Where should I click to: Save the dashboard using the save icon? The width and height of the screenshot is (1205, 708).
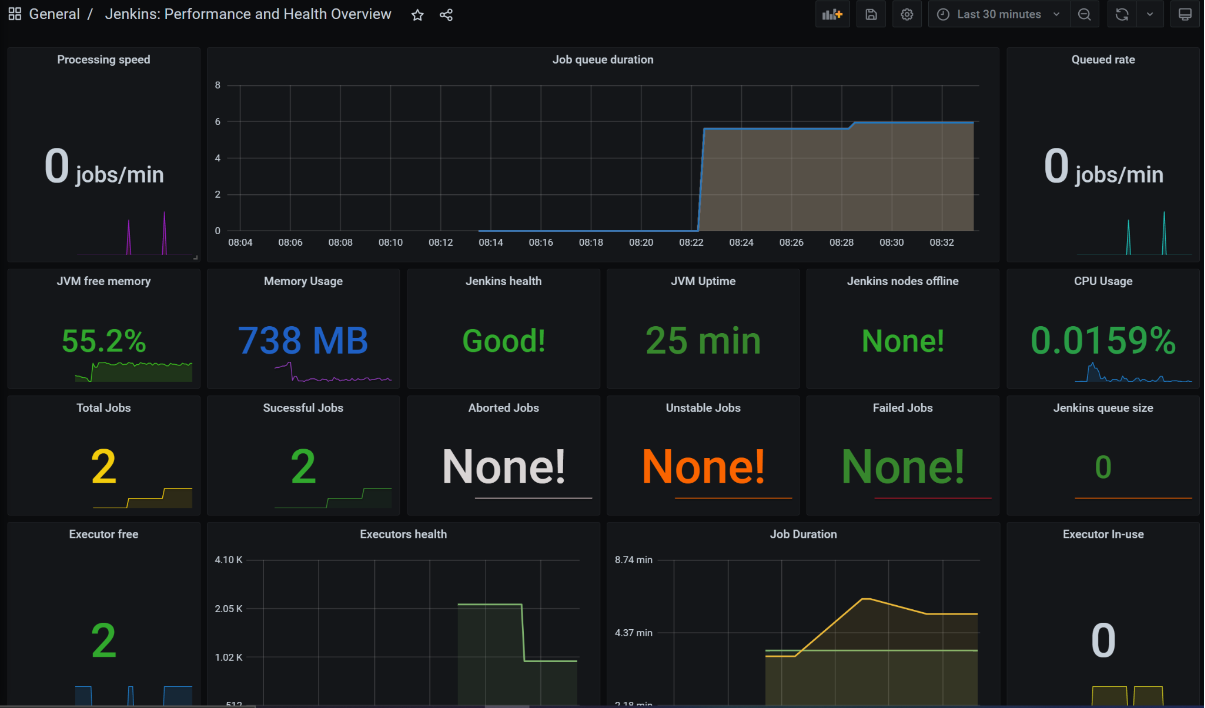coord(870,14)
